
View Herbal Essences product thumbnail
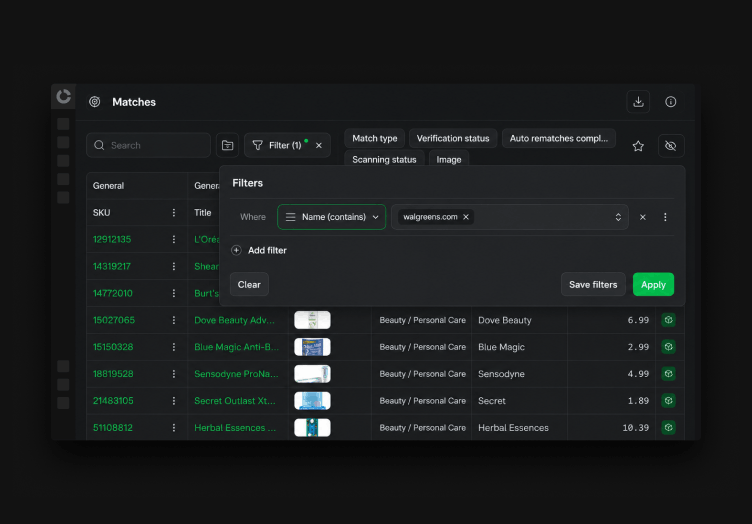pos(312,427)
